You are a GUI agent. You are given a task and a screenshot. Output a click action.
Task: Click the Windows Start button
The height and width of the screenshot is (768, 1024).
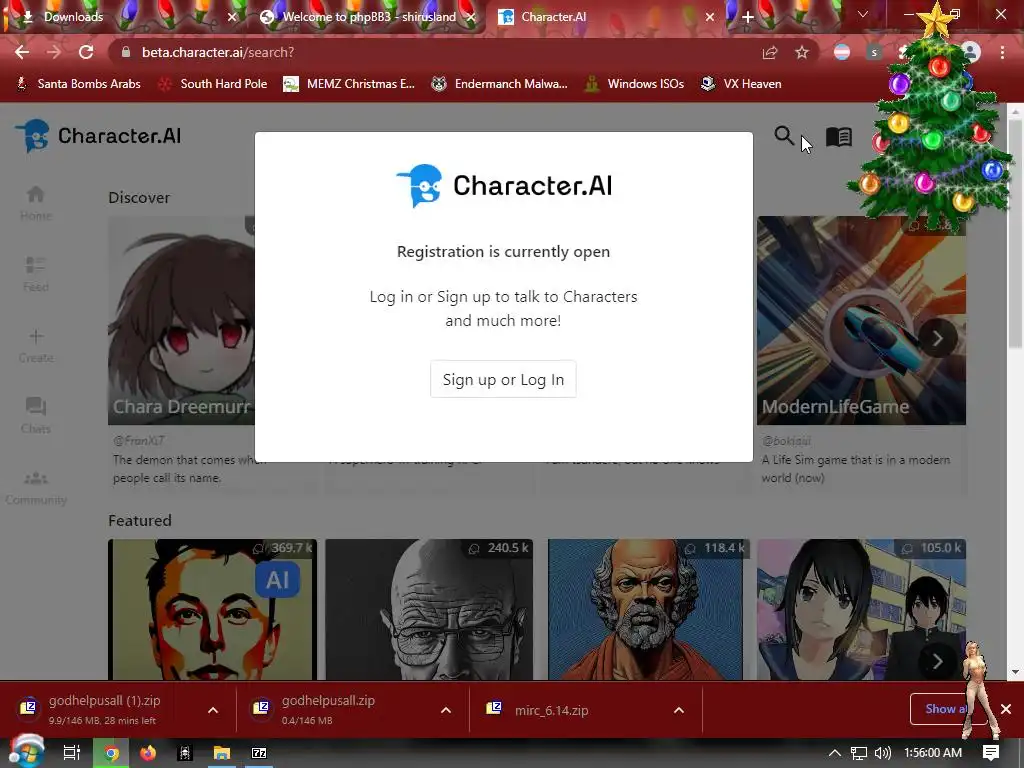tap(26, 752)
